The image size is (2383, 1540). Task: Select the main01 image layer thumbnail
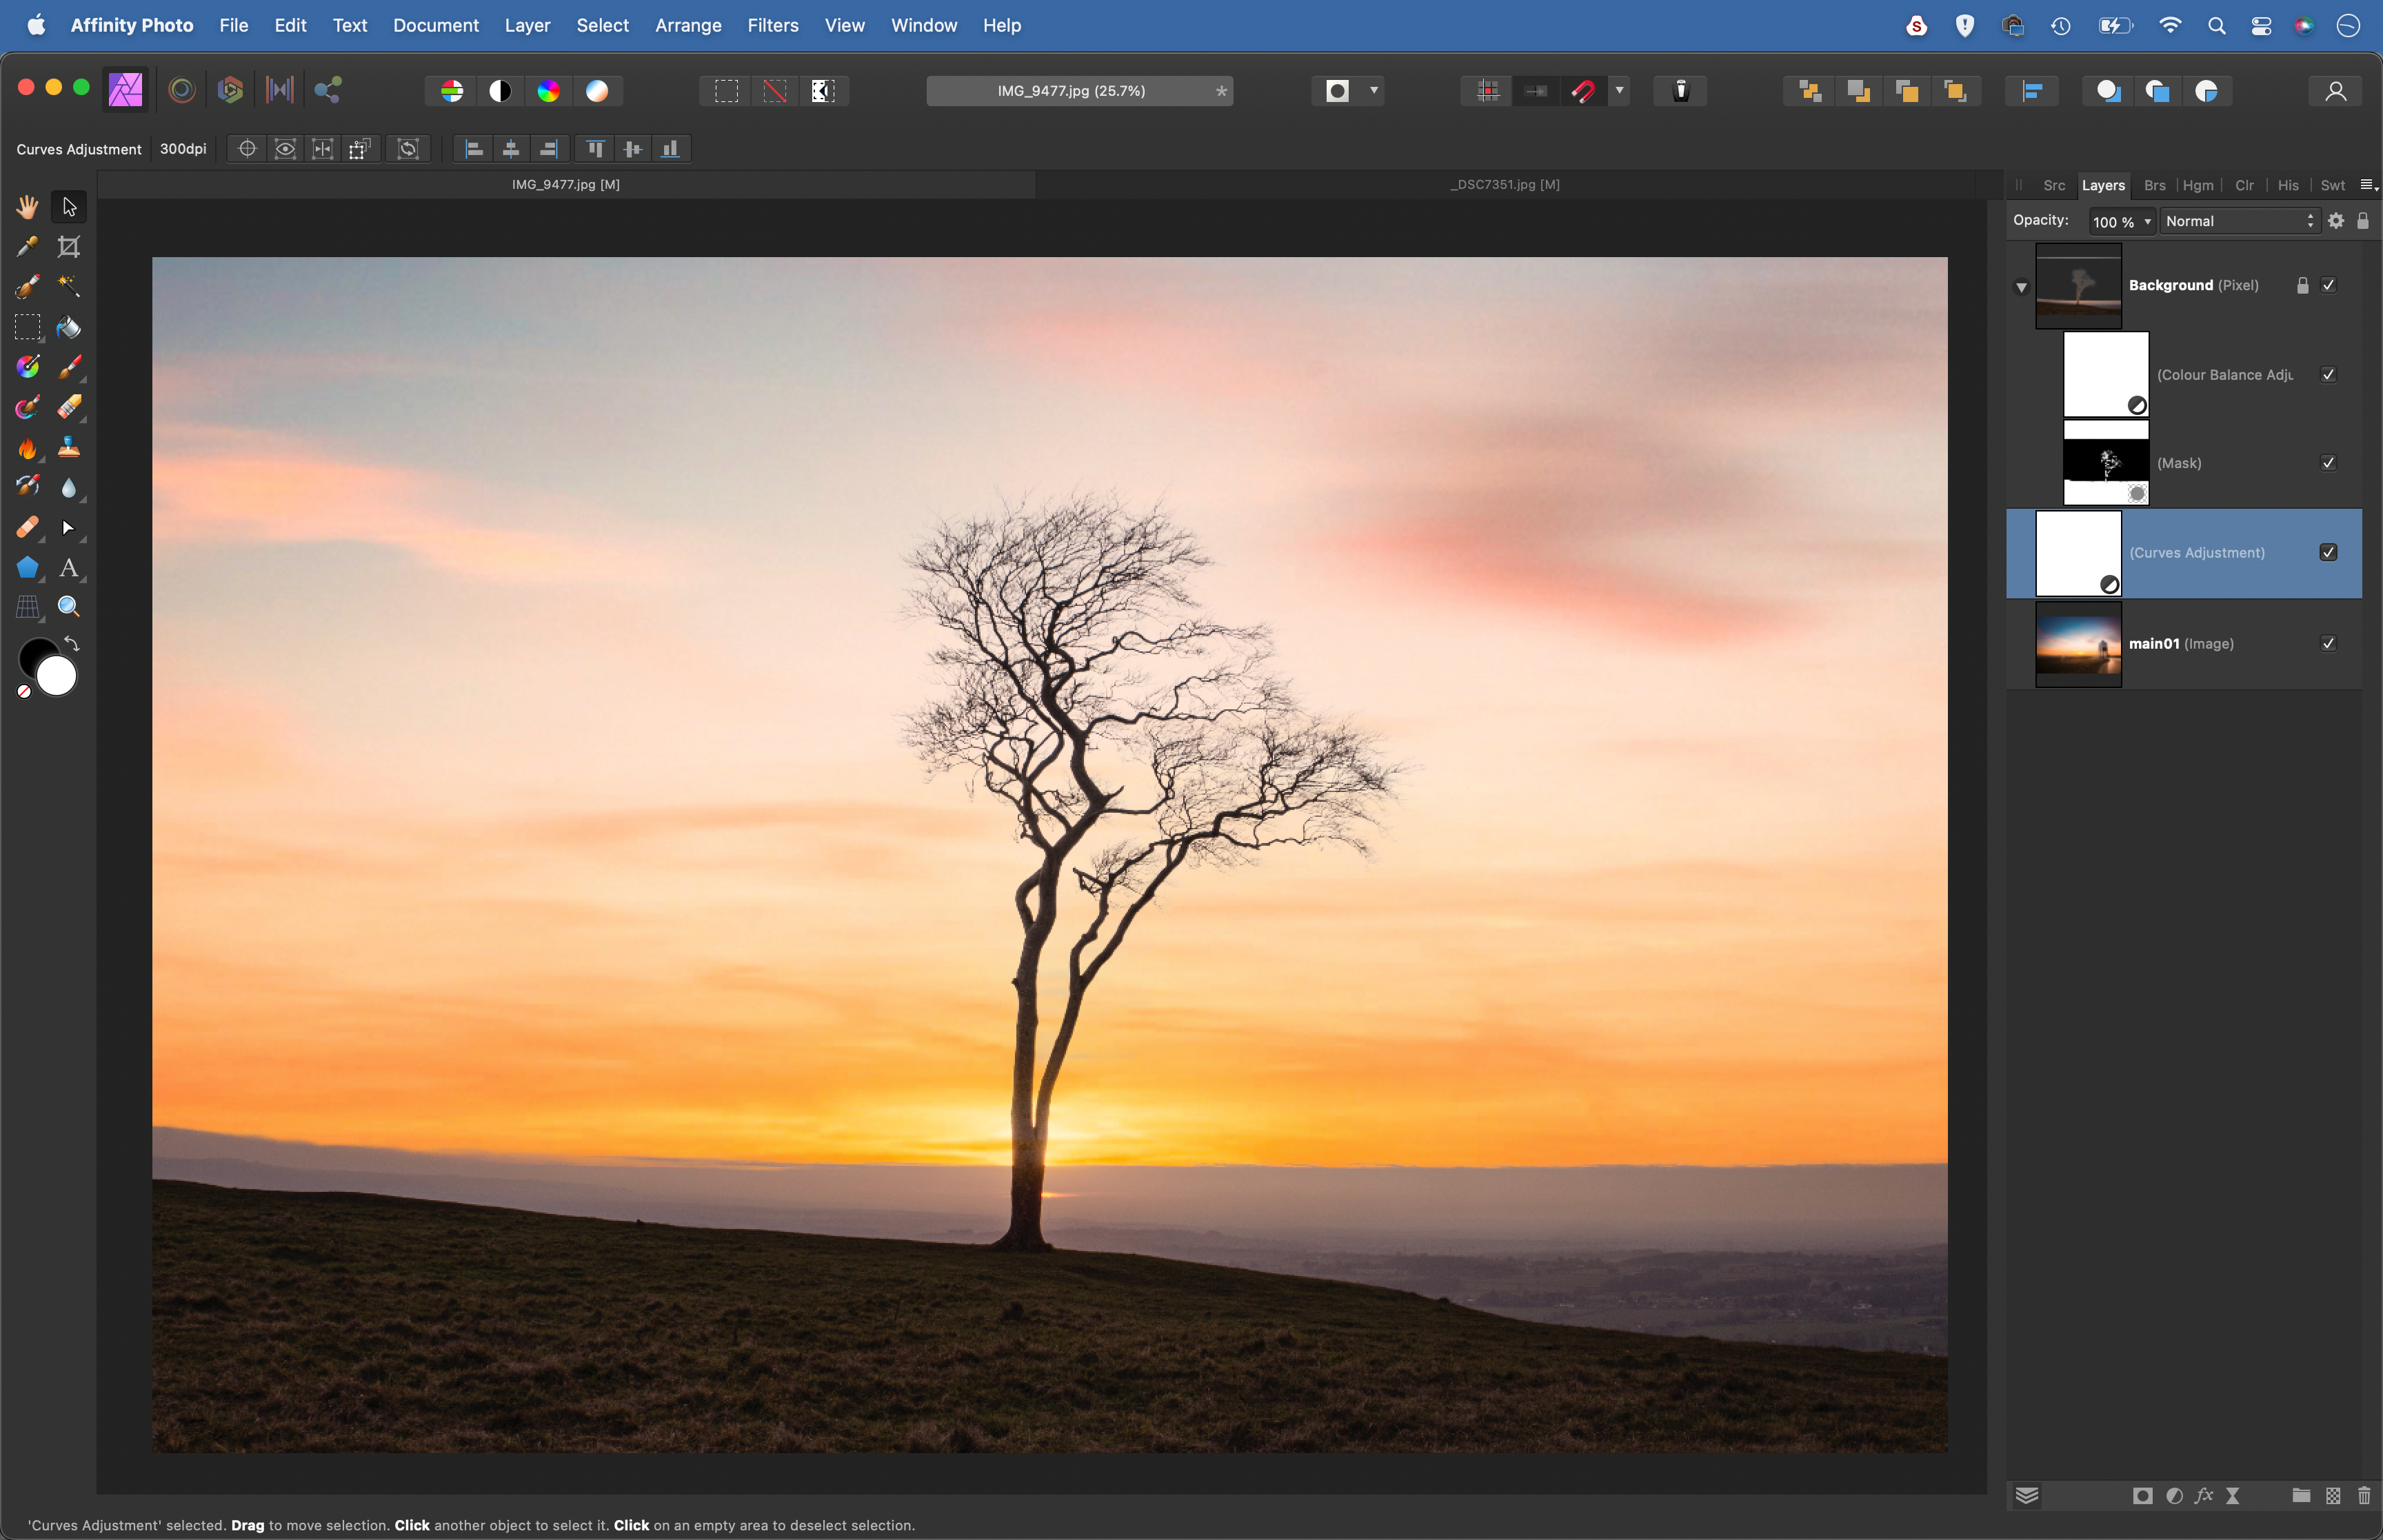tap(2078, 644)
